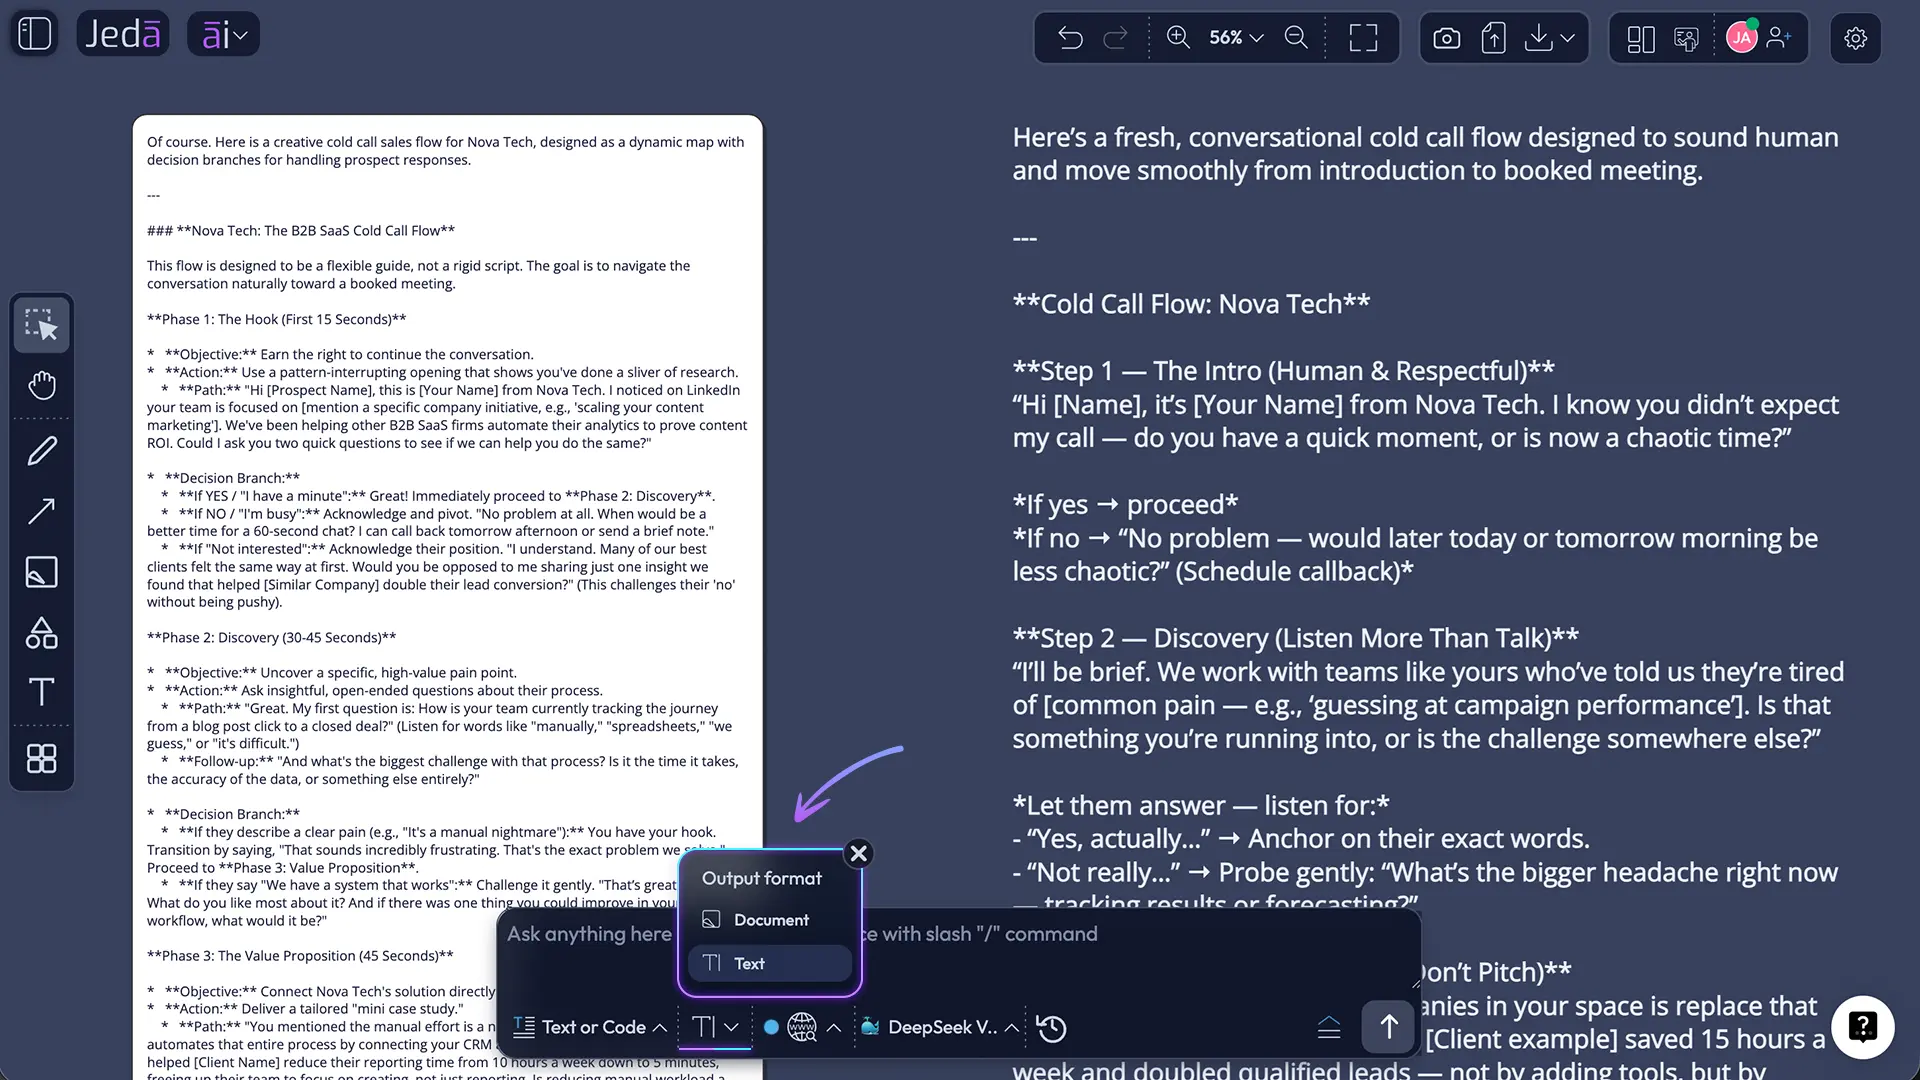The image size is (1920, 1080).
Task: Open the 56% zoom level dropdown
Action: pyautogui.click(x=1237, y=38)
